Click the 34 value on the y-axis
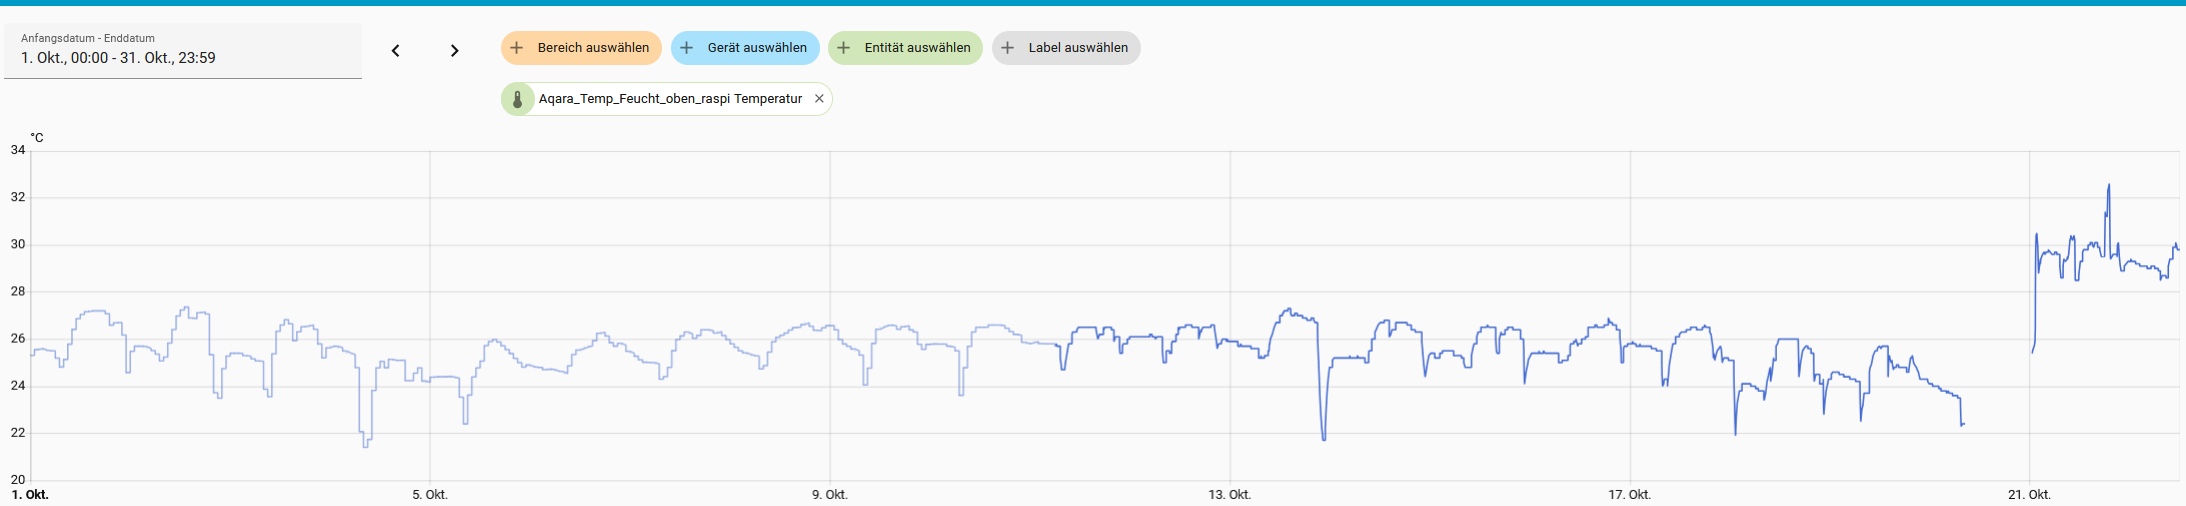This screenshot has height=506, width=2186. pos(18,150)
